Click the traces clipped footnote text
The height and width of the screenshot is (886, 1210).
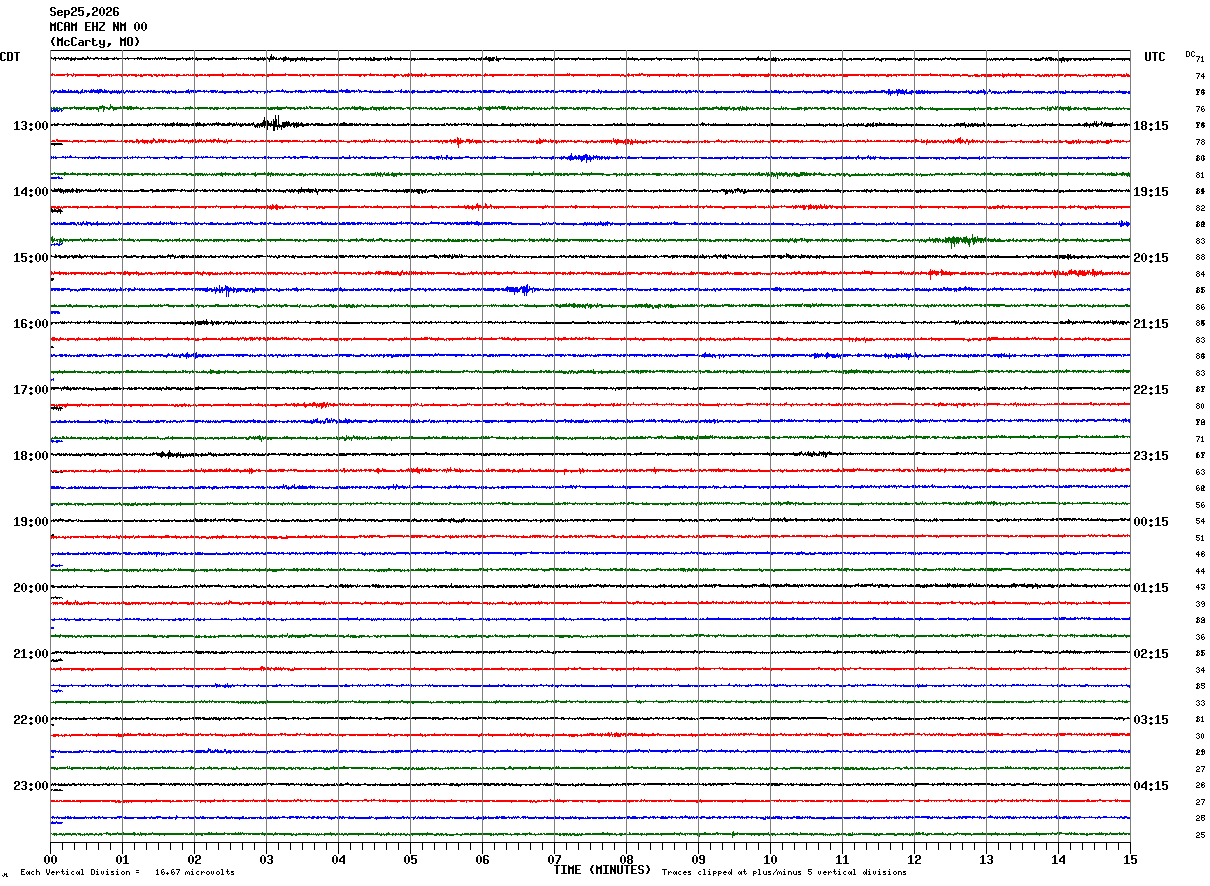tap(784, 872)
